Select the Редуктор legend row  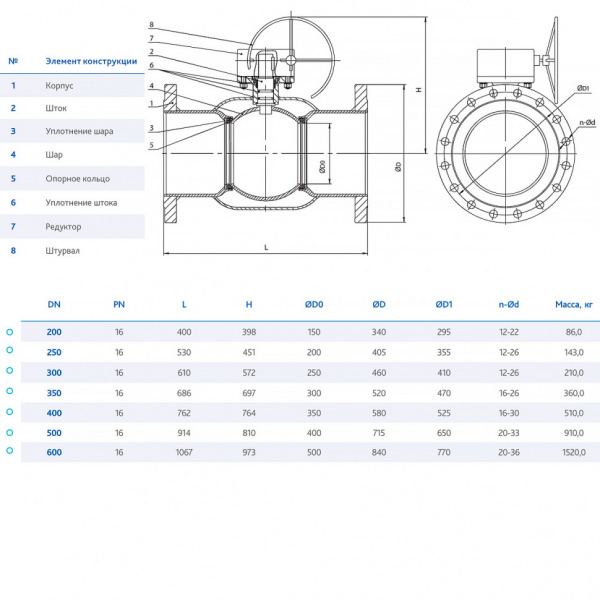(70, 226)
